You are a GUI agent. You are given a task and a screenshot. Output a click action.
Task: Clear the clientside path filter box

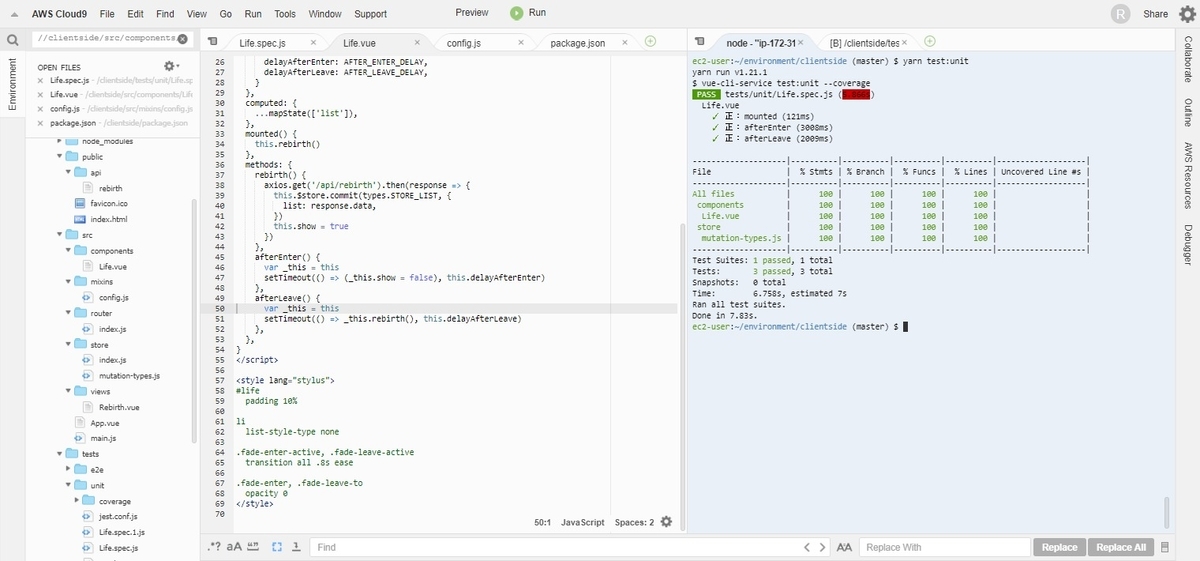click(181, 40)
